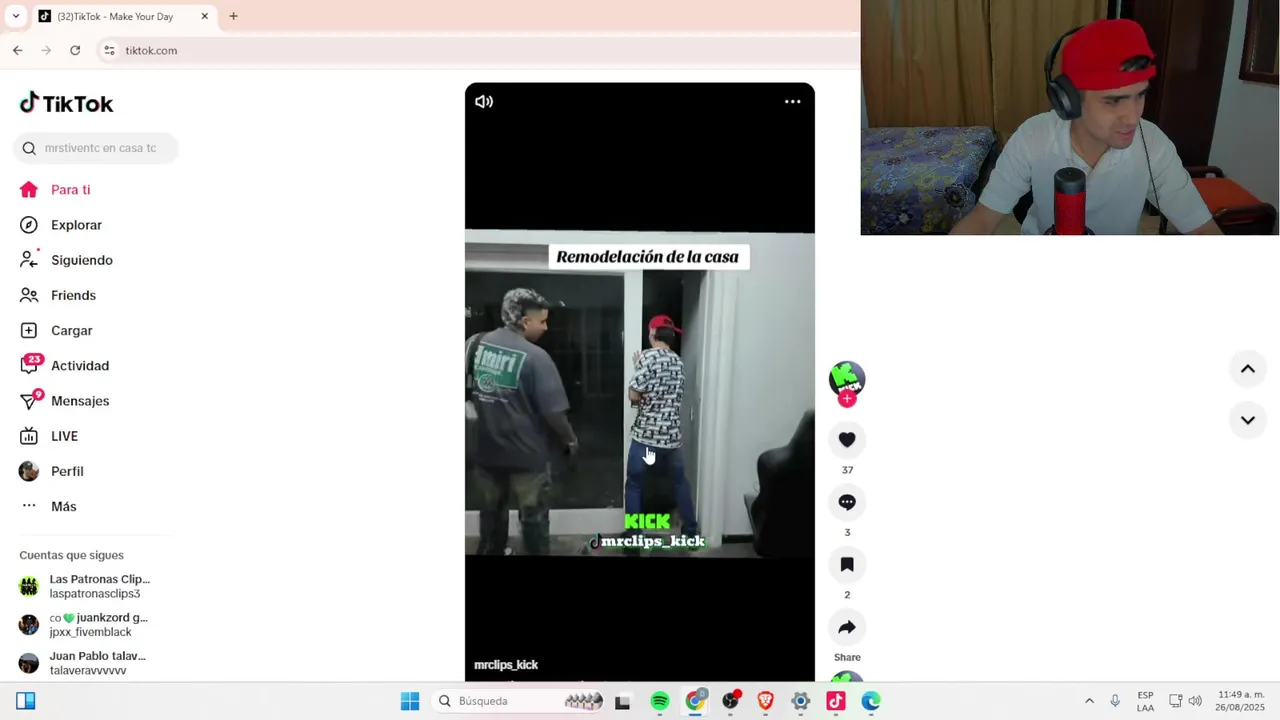The height and width of the screenshot is (720, 1280).
Task: Open the tab search dropdown arrow
Action: click(x=15, y=16)
